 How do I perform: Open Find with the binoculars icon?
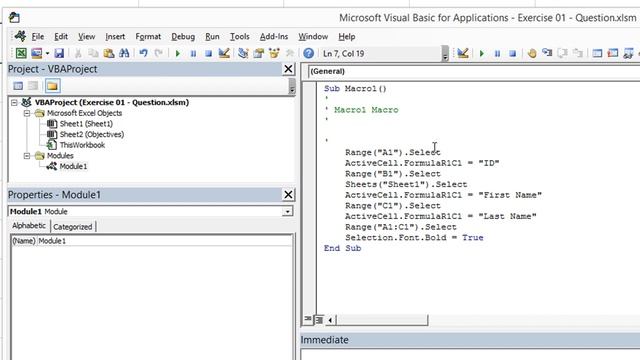coord(124,53)
